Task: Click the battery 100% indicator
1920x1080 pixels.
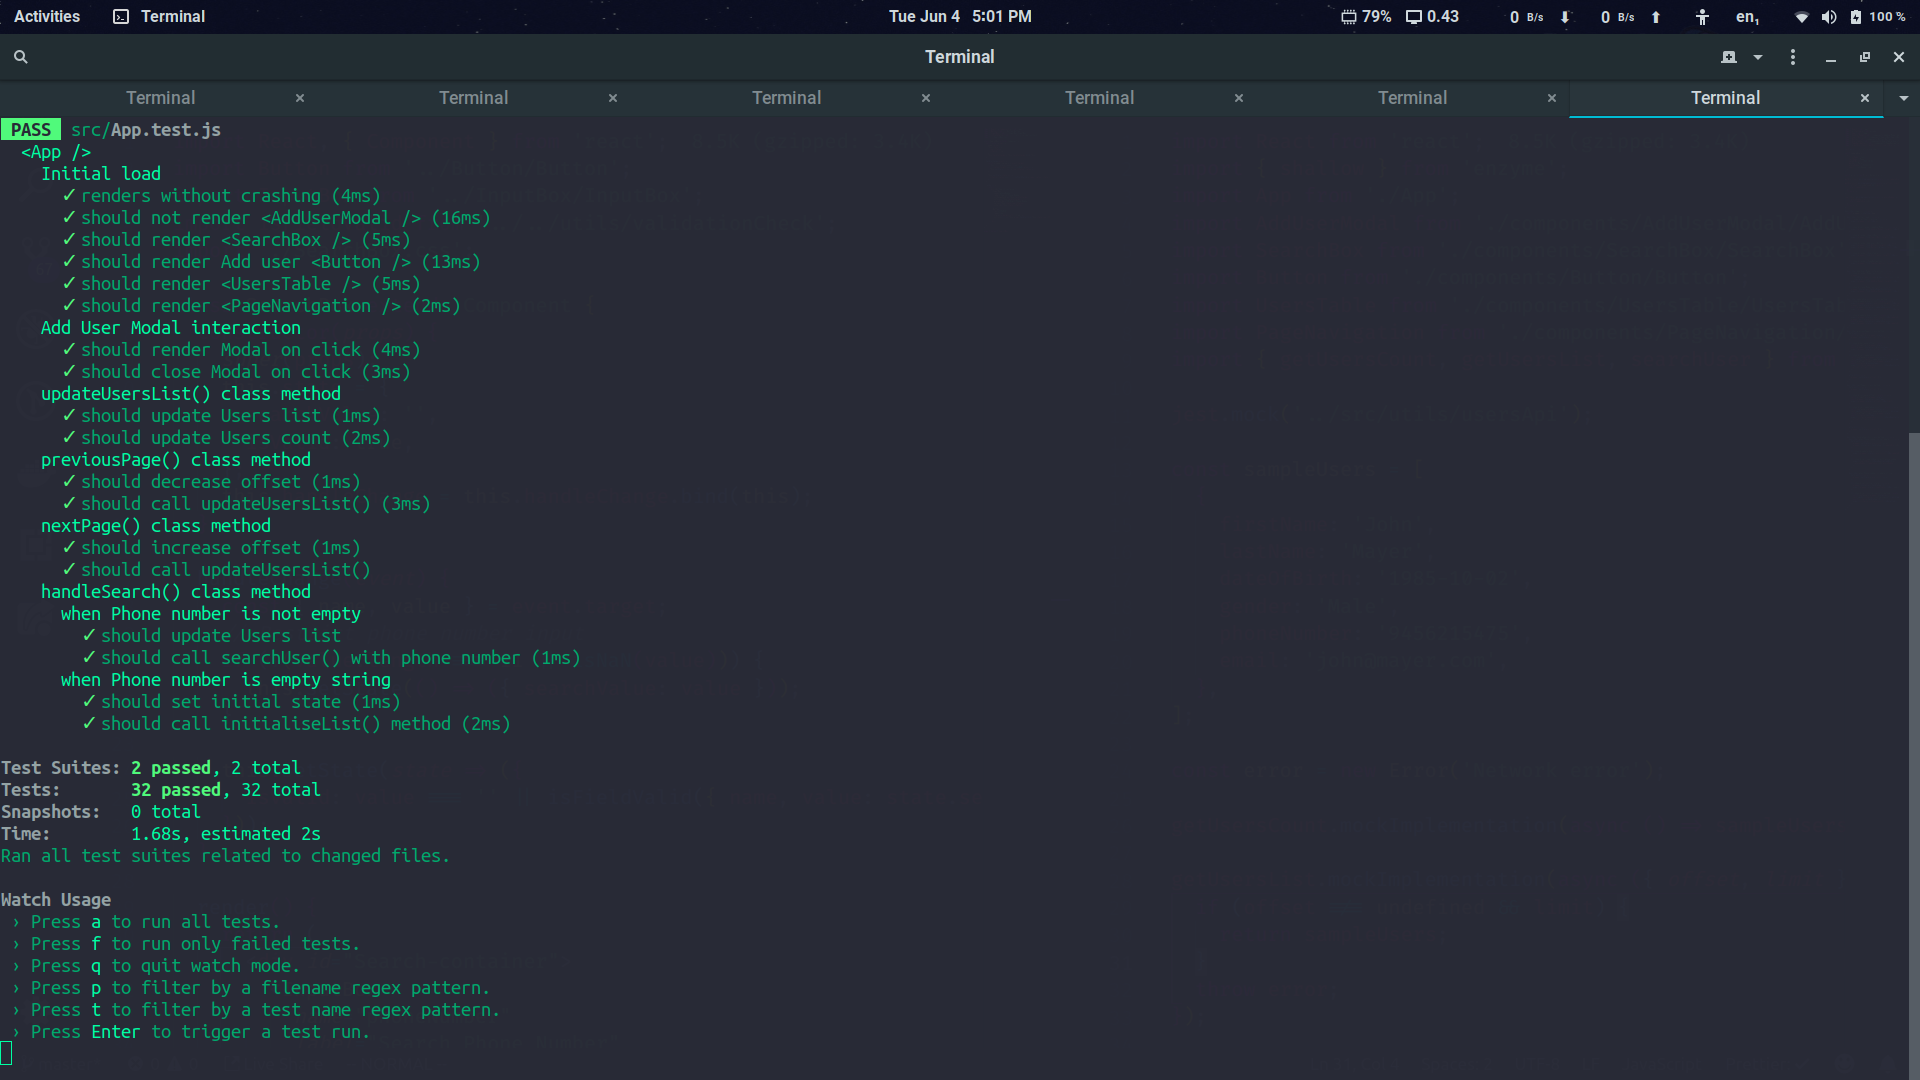Action: click(1877, 17)
